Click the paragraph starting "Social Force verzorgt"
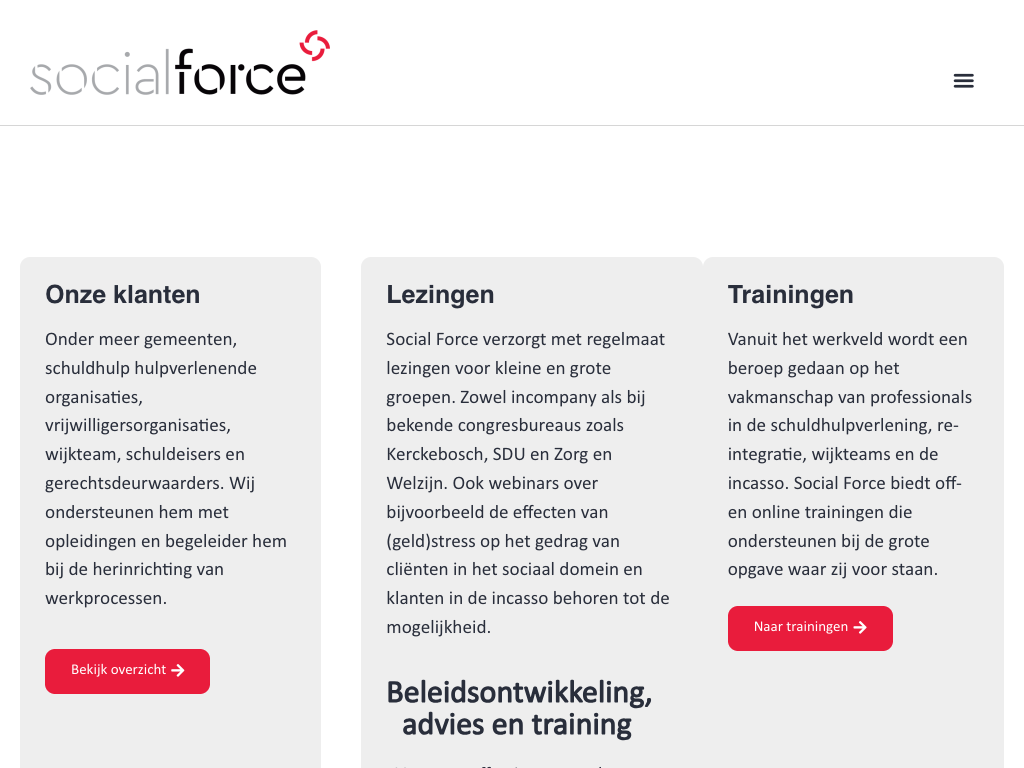This screenshot has width=1024, height=768. tap(529, 483)
